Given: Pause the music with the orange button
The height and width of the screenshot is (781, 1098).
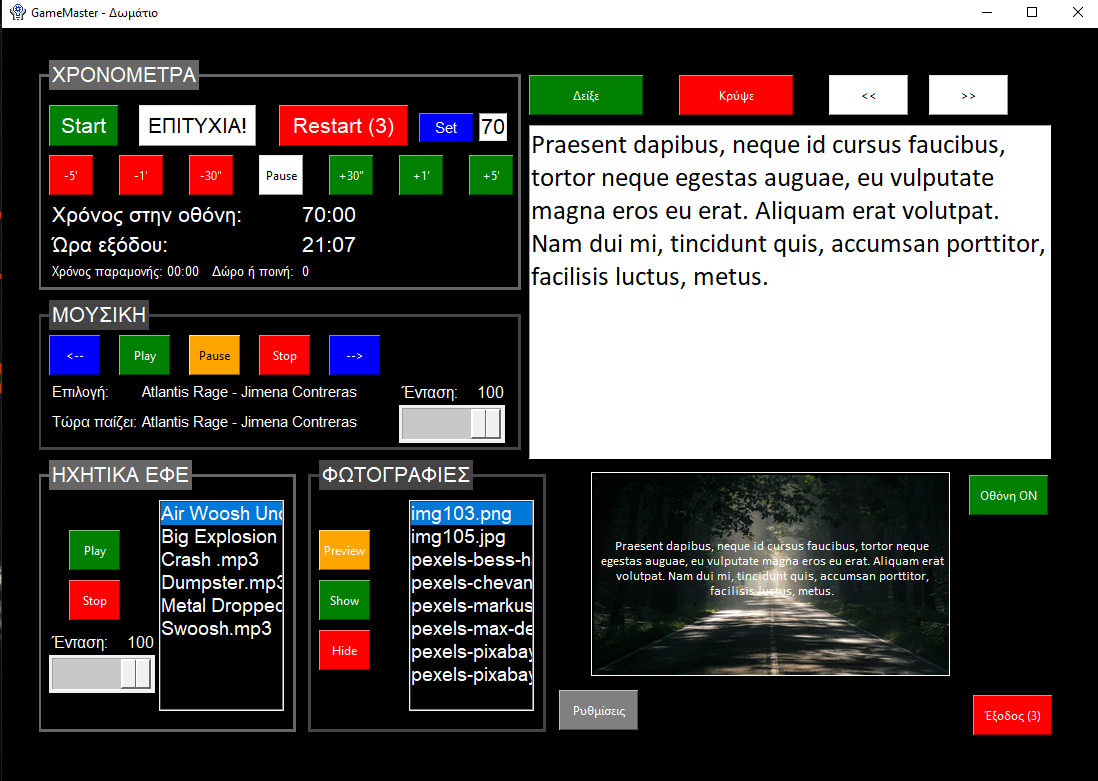Looking at the screenshot, I should pos(215,355).
